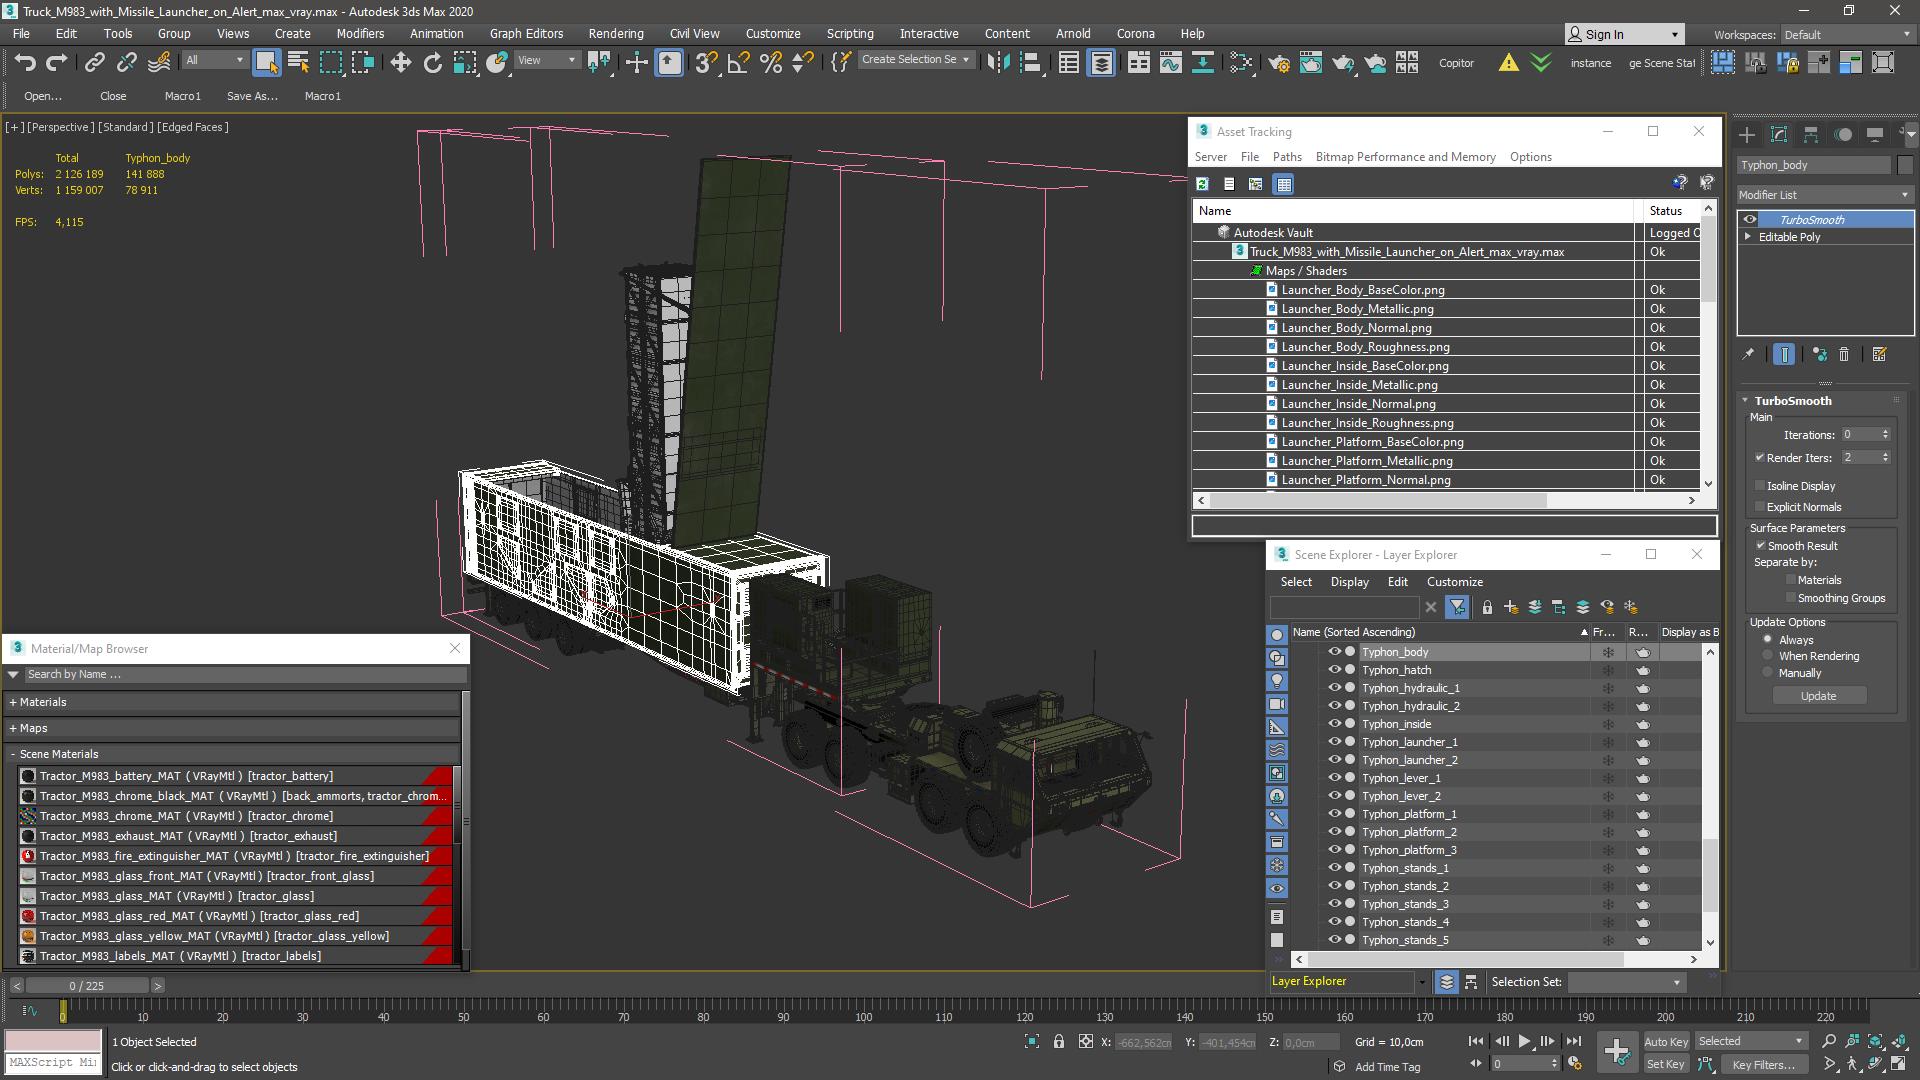Click Update button in TurboSmooth panel
This screenshot has height=1080, width=1920.
pyautogui.click(x=1818, y=696)
